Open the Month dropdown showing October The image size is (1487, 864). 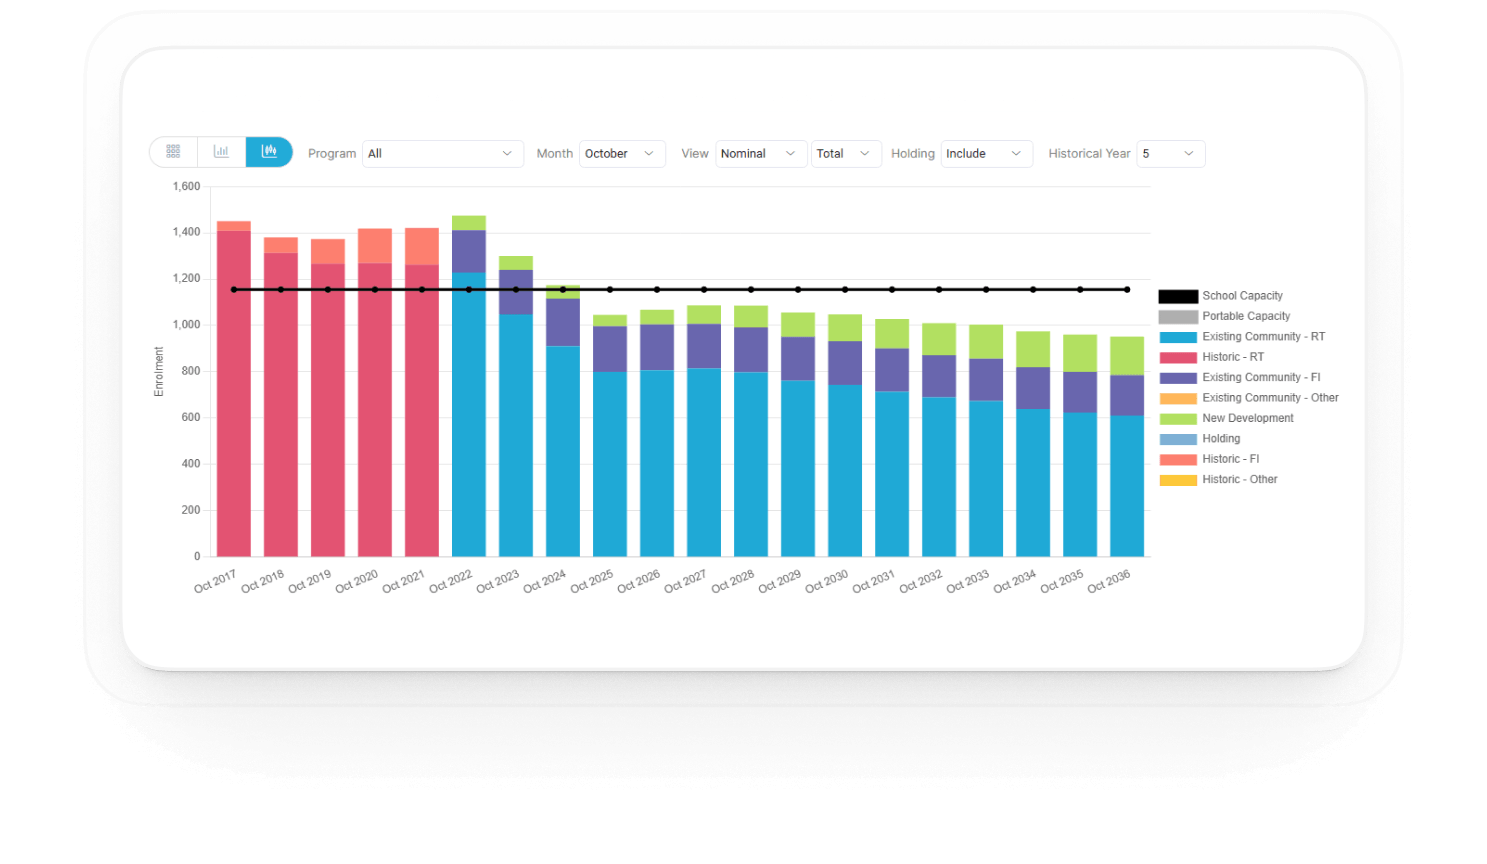pyautogui.click(x=622, y=154)
